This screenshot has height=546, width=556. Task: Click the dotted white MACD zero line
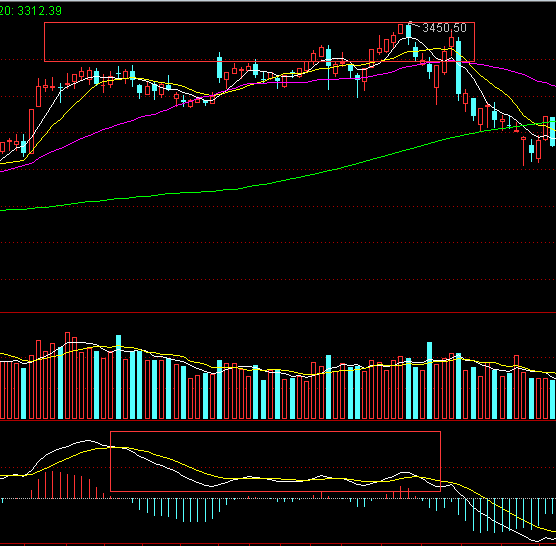[278, 498]
